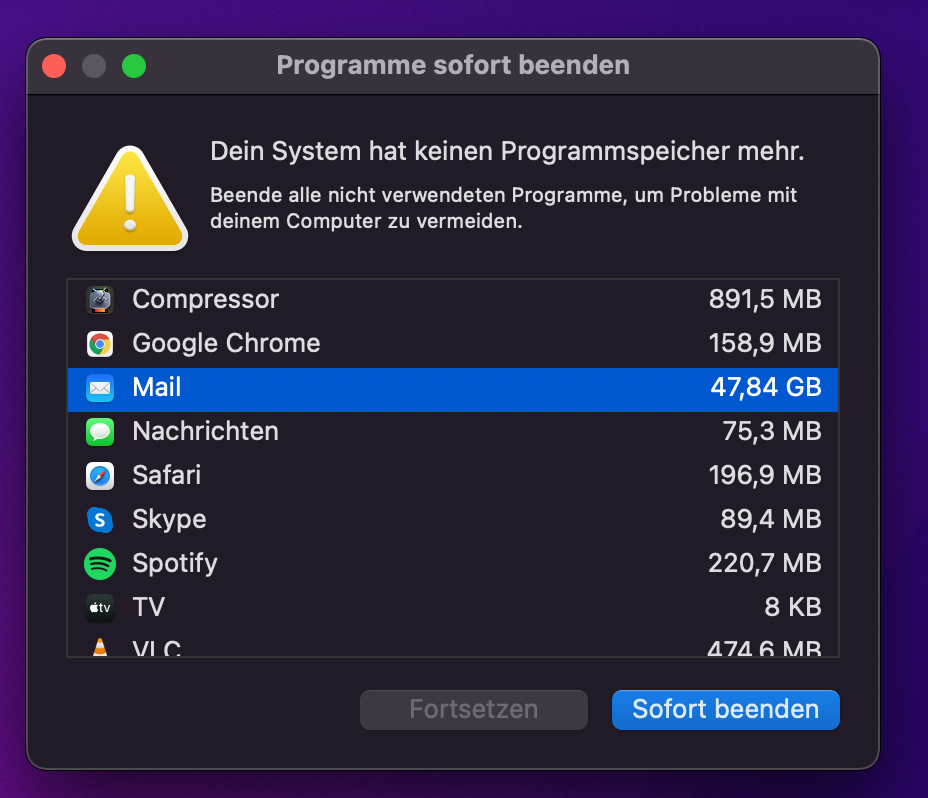928x798 pixels.
Task: Click the Google Chrome icon
Action: click(100, 344)
